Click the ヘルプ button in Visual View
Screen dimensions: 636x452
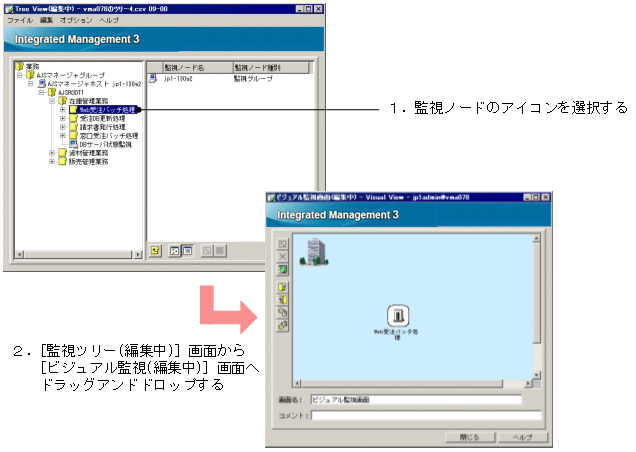coord(522,437)
